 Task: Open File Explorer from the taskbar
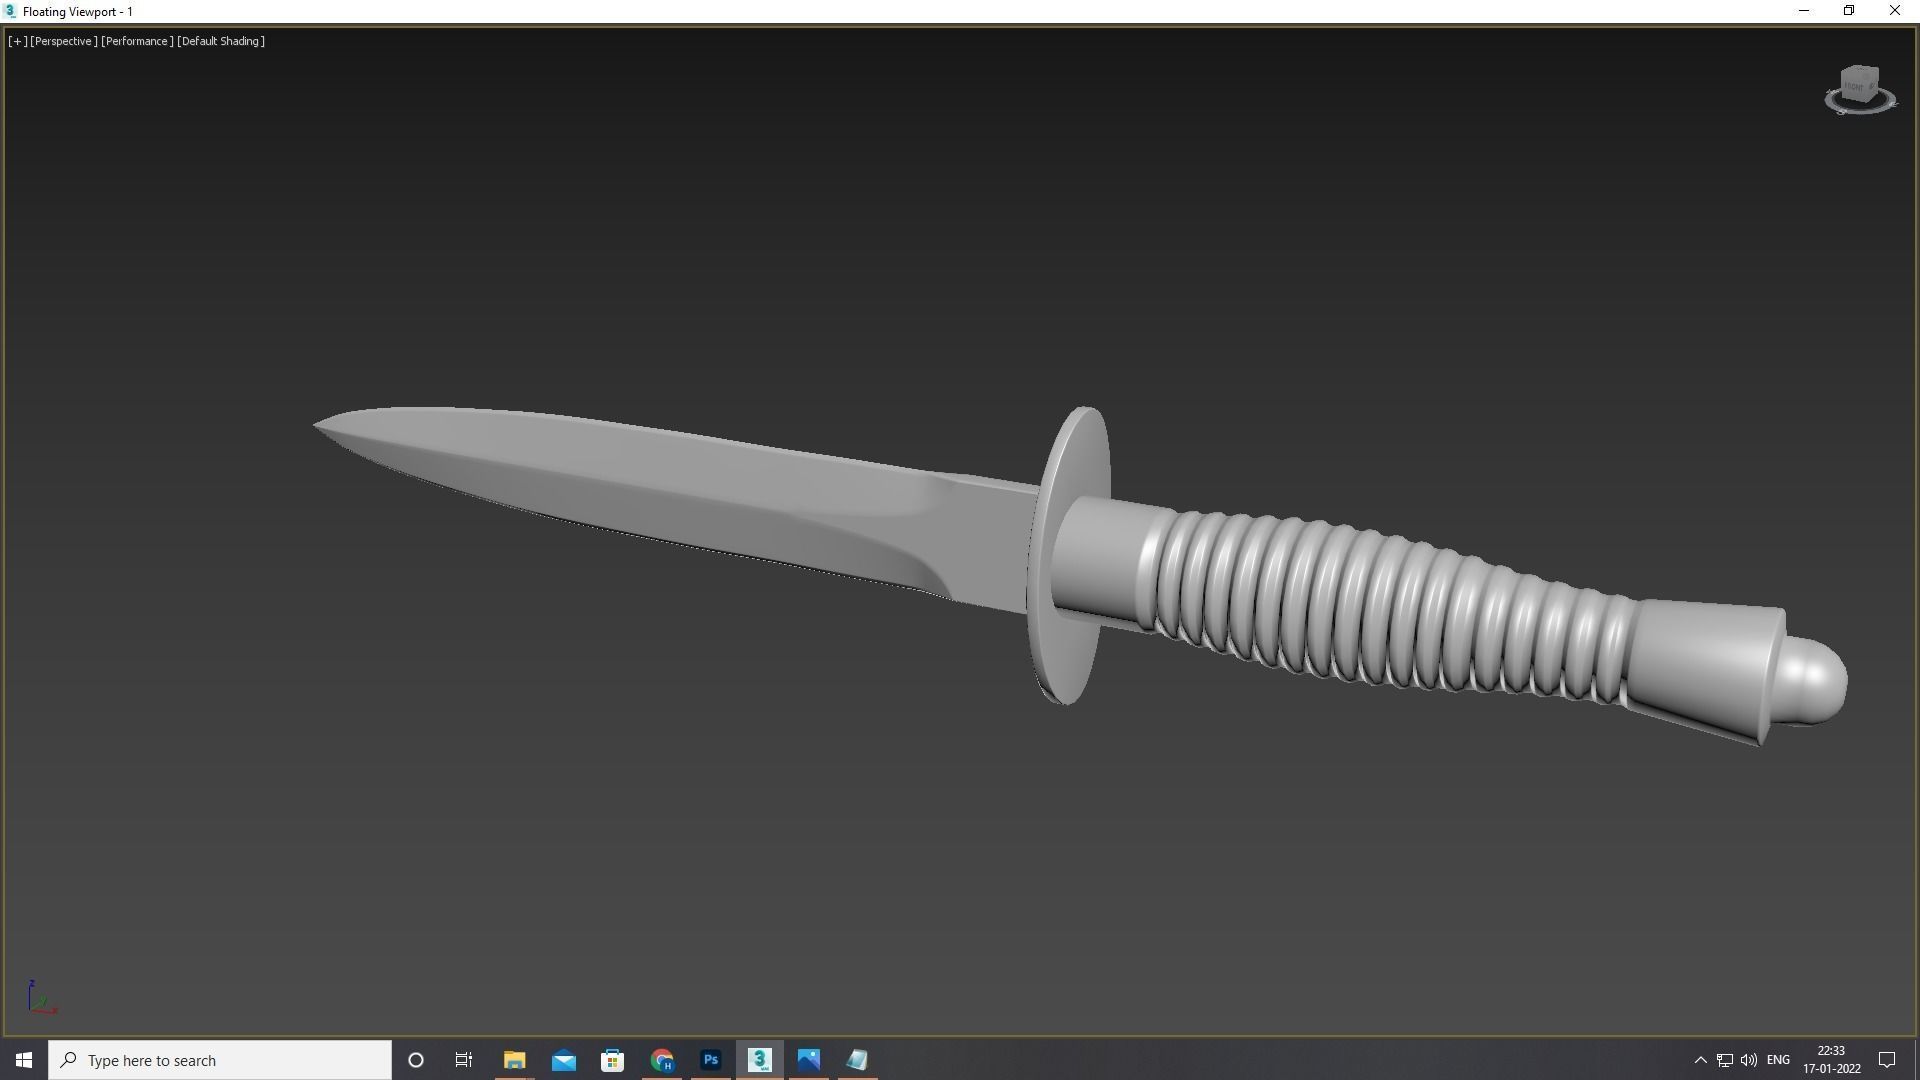point(514,1060)
